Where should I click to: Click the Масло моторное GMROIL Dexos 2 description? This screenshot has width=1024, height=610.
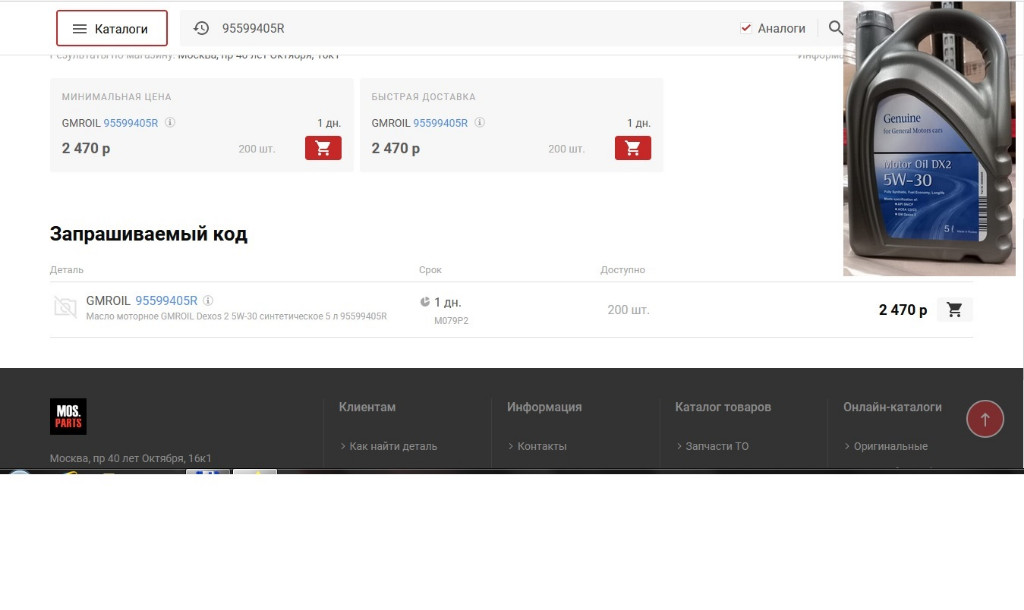tap(236, 316)
